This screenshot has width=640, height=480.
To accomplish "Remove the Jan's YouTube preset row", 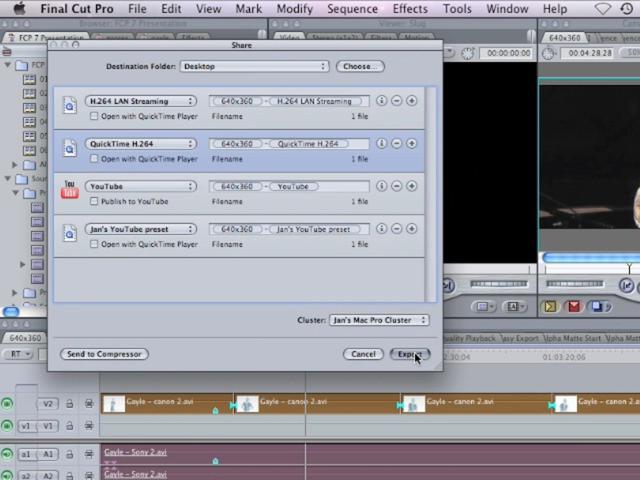I will (396, 229).
